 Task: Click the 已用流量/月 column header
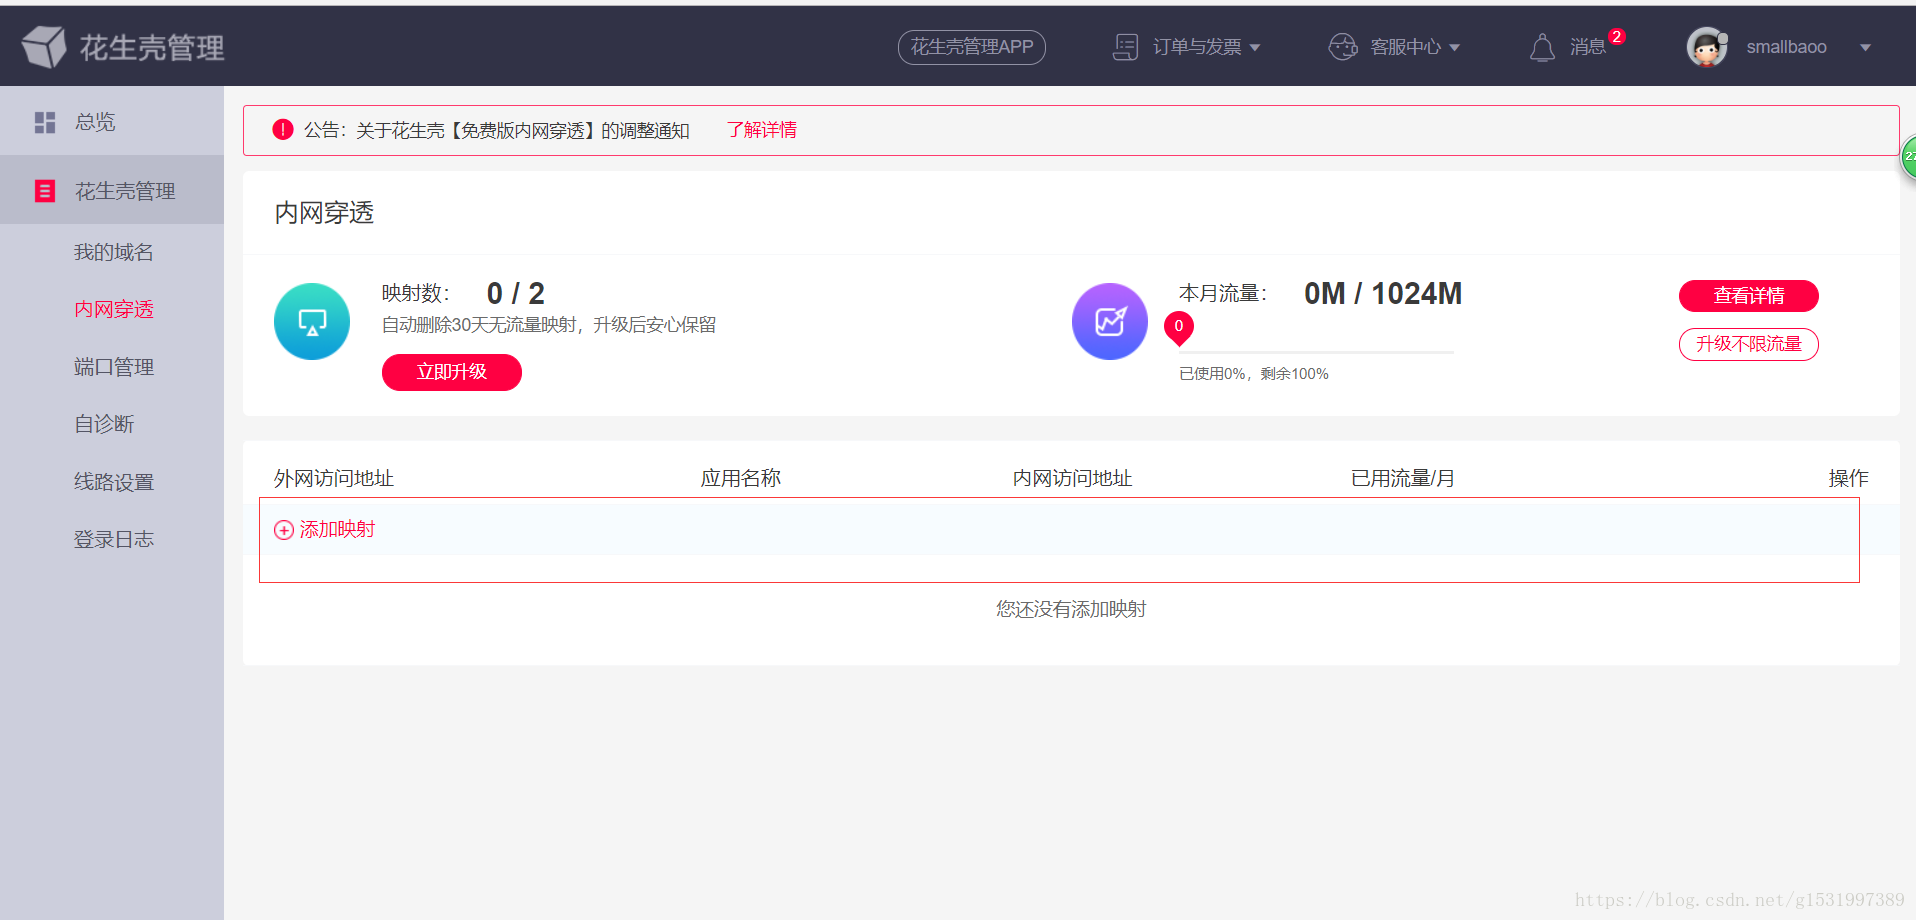pyautogui.click(x=1403, y=478)
